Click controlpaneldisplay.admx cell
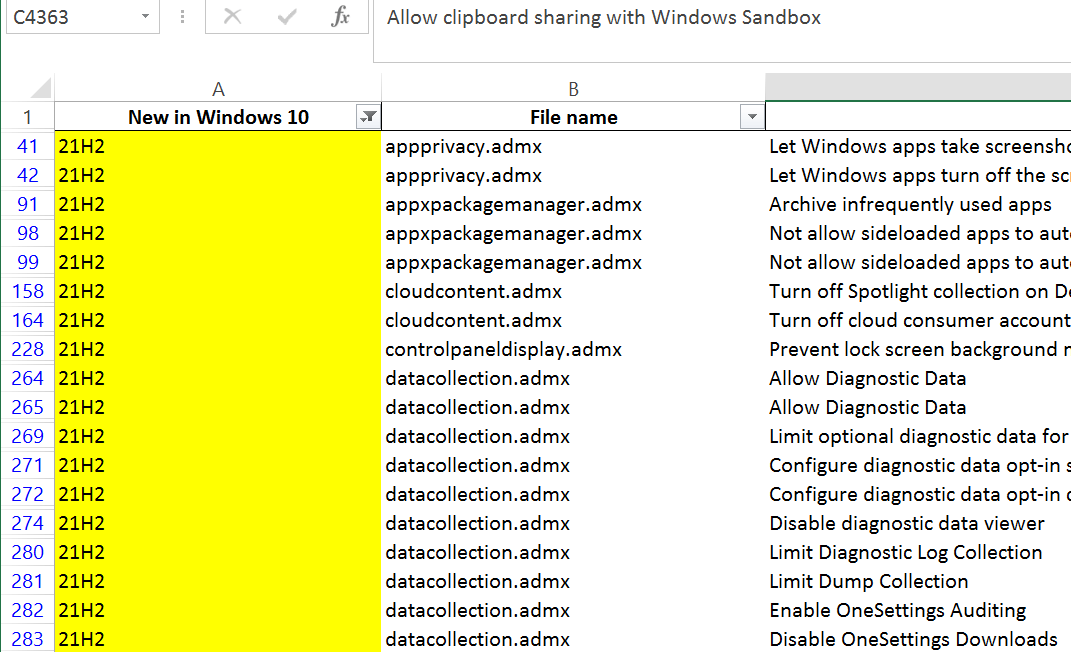1071x652 pixels. [x=573, y=349]
